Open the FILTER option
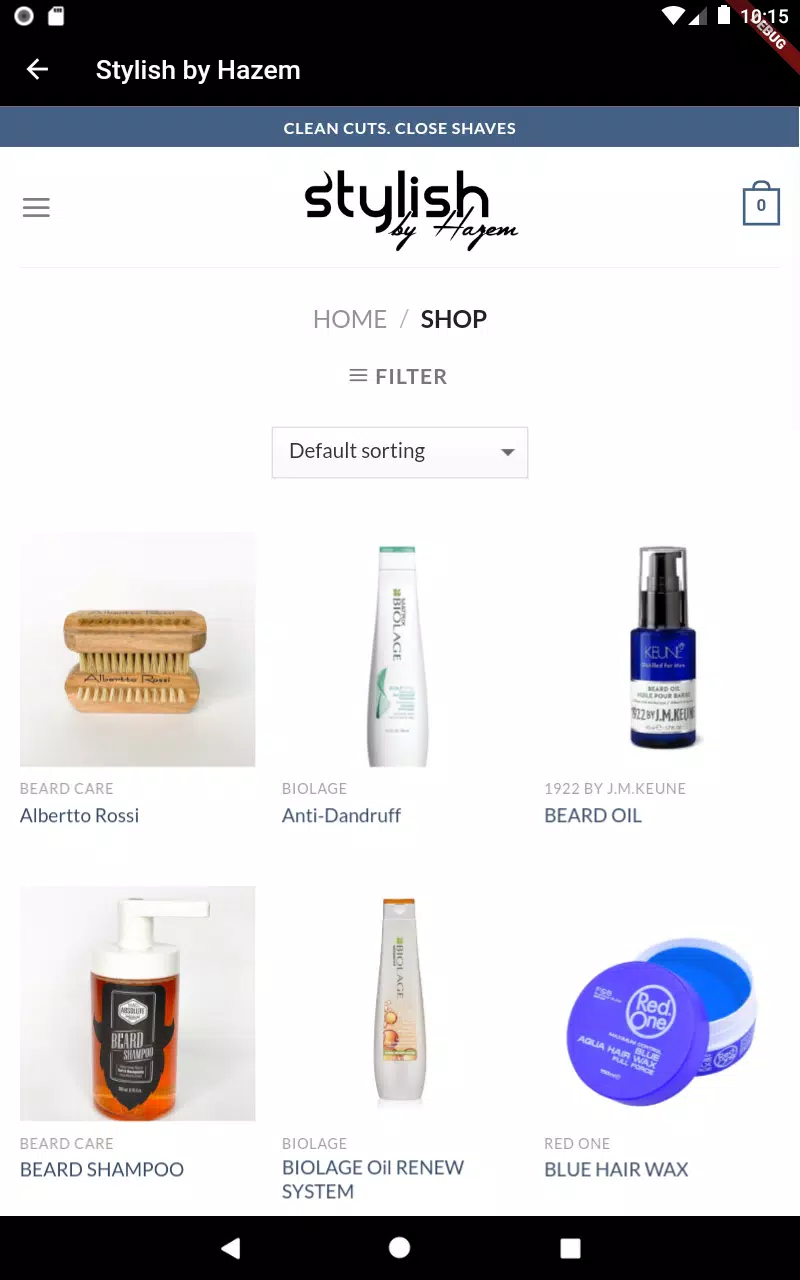 point(399,376)
